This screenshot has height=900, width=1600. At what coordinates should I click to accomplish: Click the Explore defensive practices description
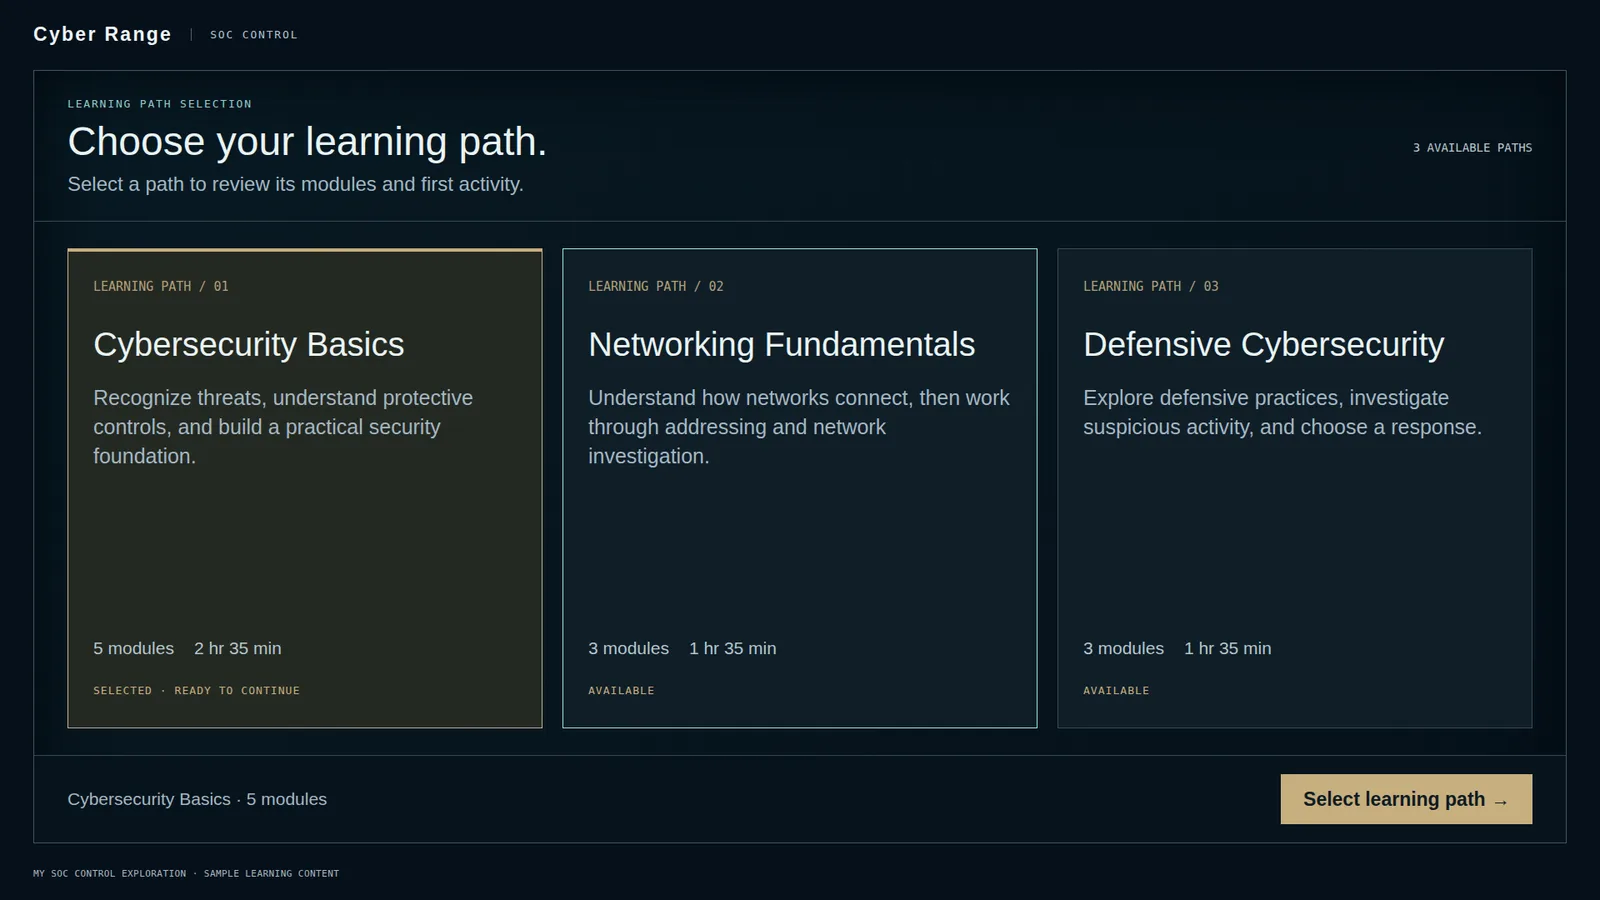tap(1283, 412)
